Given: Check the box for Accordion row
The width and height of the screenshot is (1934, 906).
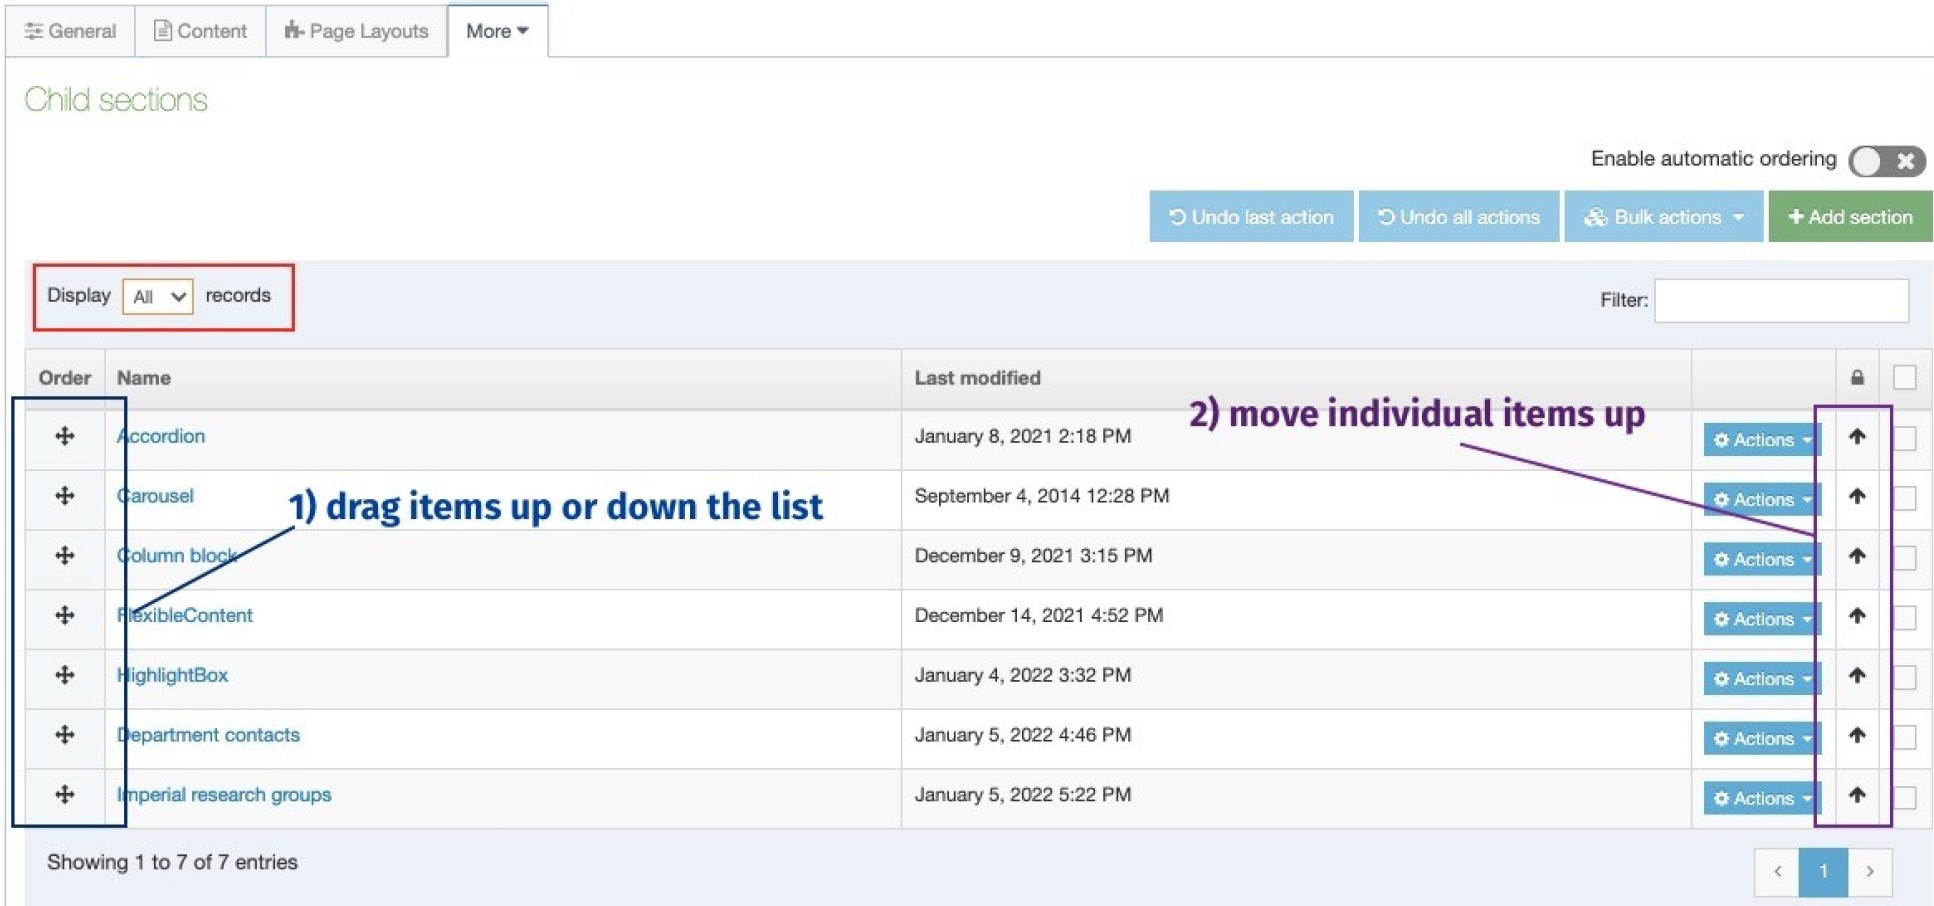Looking at the screenshot, I should 1905,438.
